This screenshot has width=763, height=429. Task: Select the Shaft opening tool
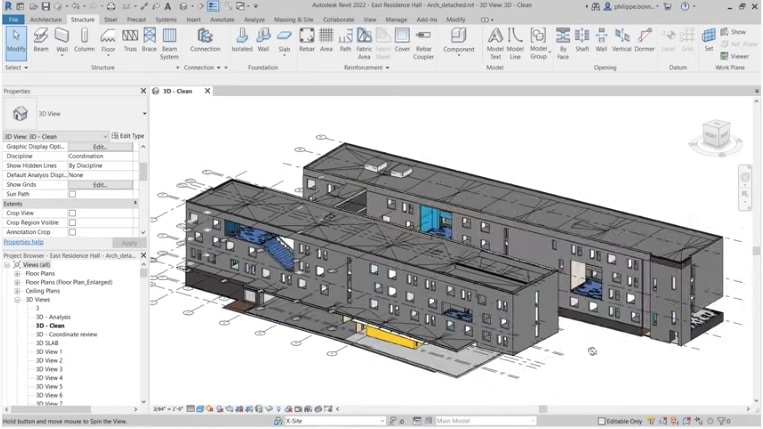(x=582, y=40)
